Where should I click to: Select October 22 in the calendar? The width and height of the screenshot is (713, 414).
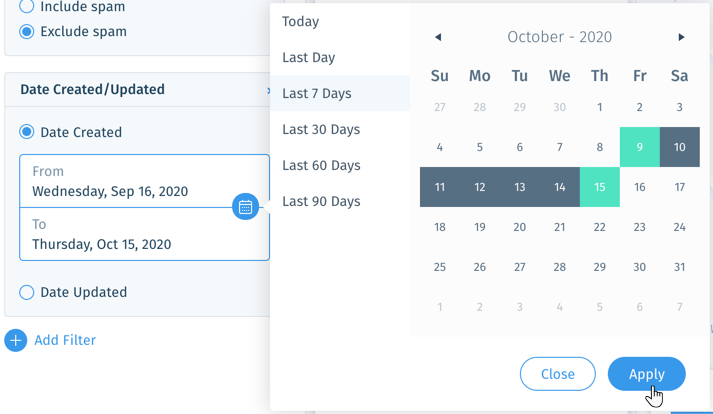(599, 227)
